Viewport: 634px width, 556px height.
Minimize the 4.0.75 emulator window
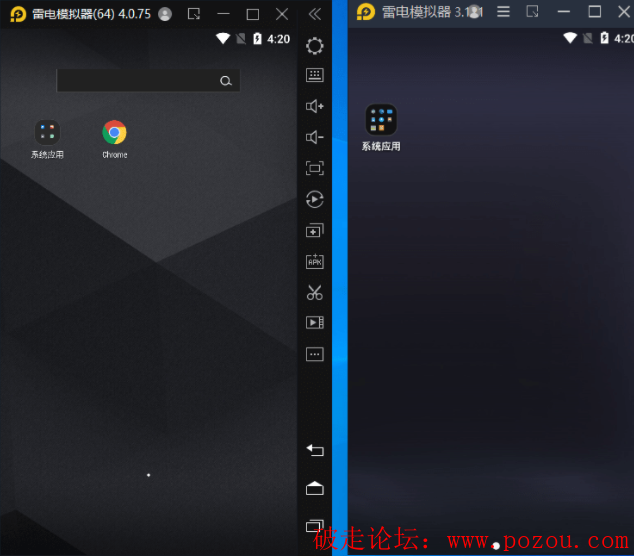223,14
